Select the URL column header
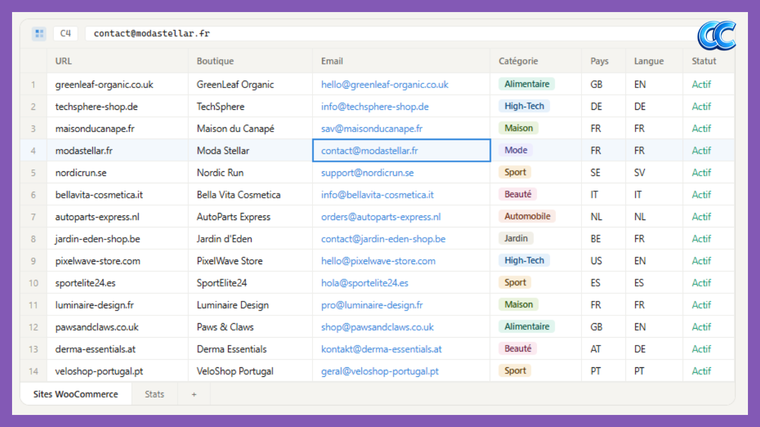Screen dimensions: 760x427 pos(63,61)
